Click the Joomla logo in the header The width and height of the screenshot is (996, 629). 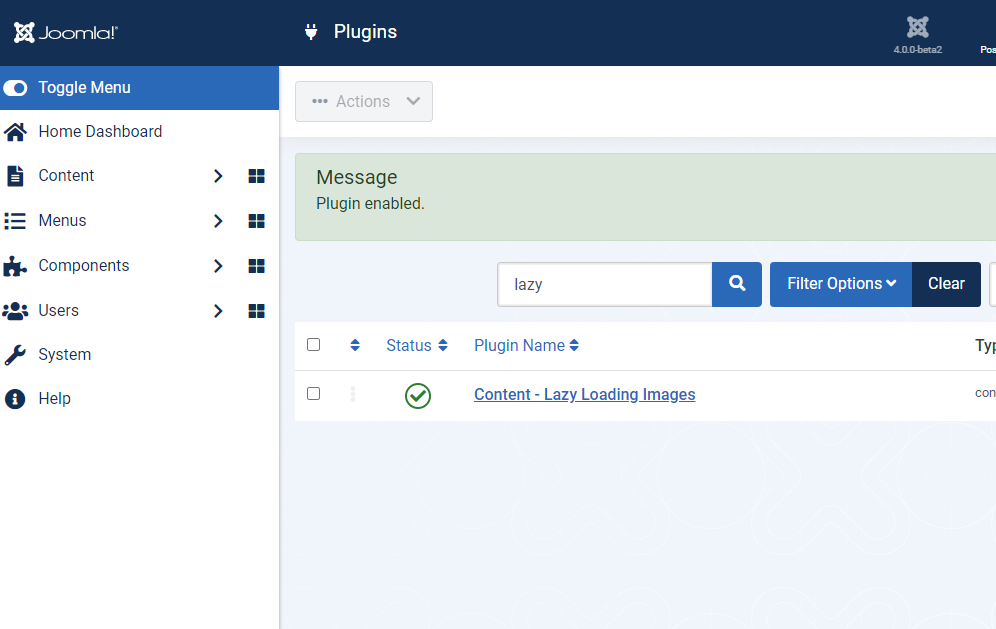tap(65, 32)
